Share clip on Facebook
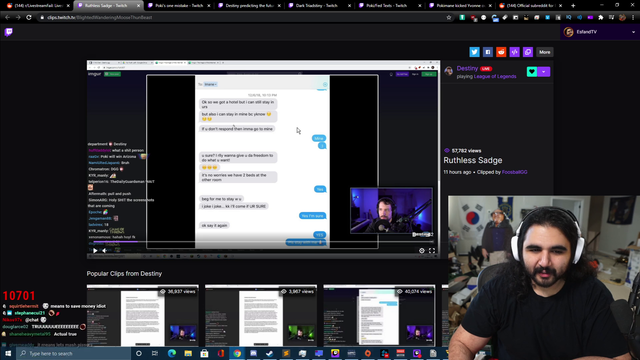This screenshot has width=640, height=360. 488,52
